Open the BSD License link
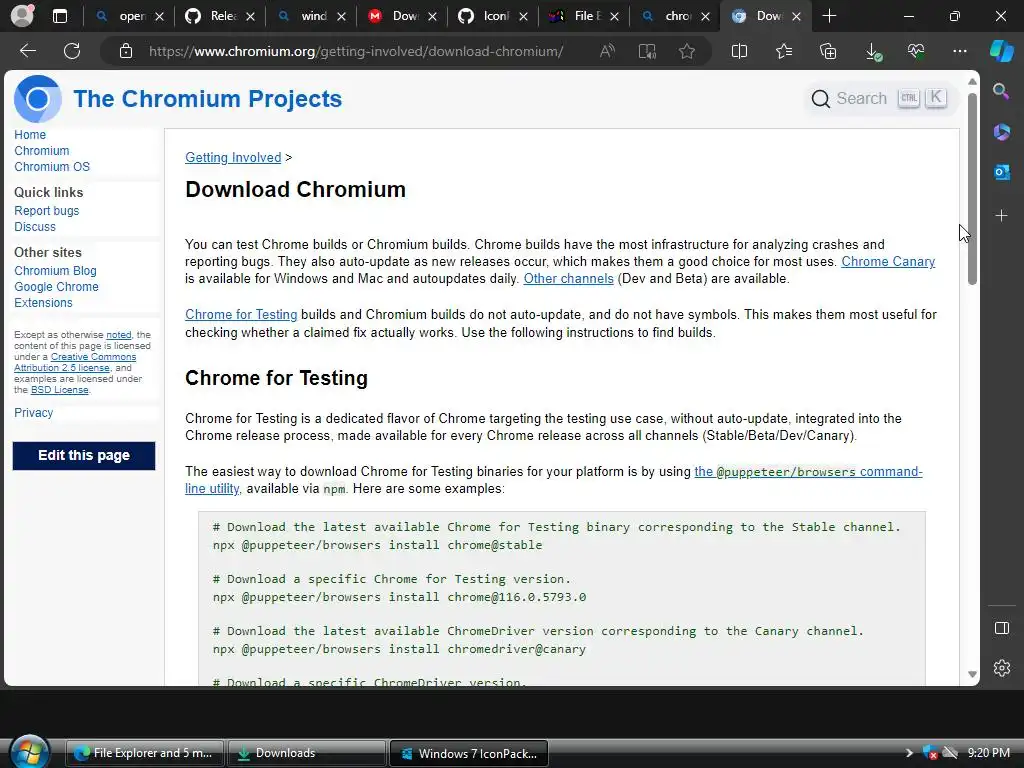 59,390
